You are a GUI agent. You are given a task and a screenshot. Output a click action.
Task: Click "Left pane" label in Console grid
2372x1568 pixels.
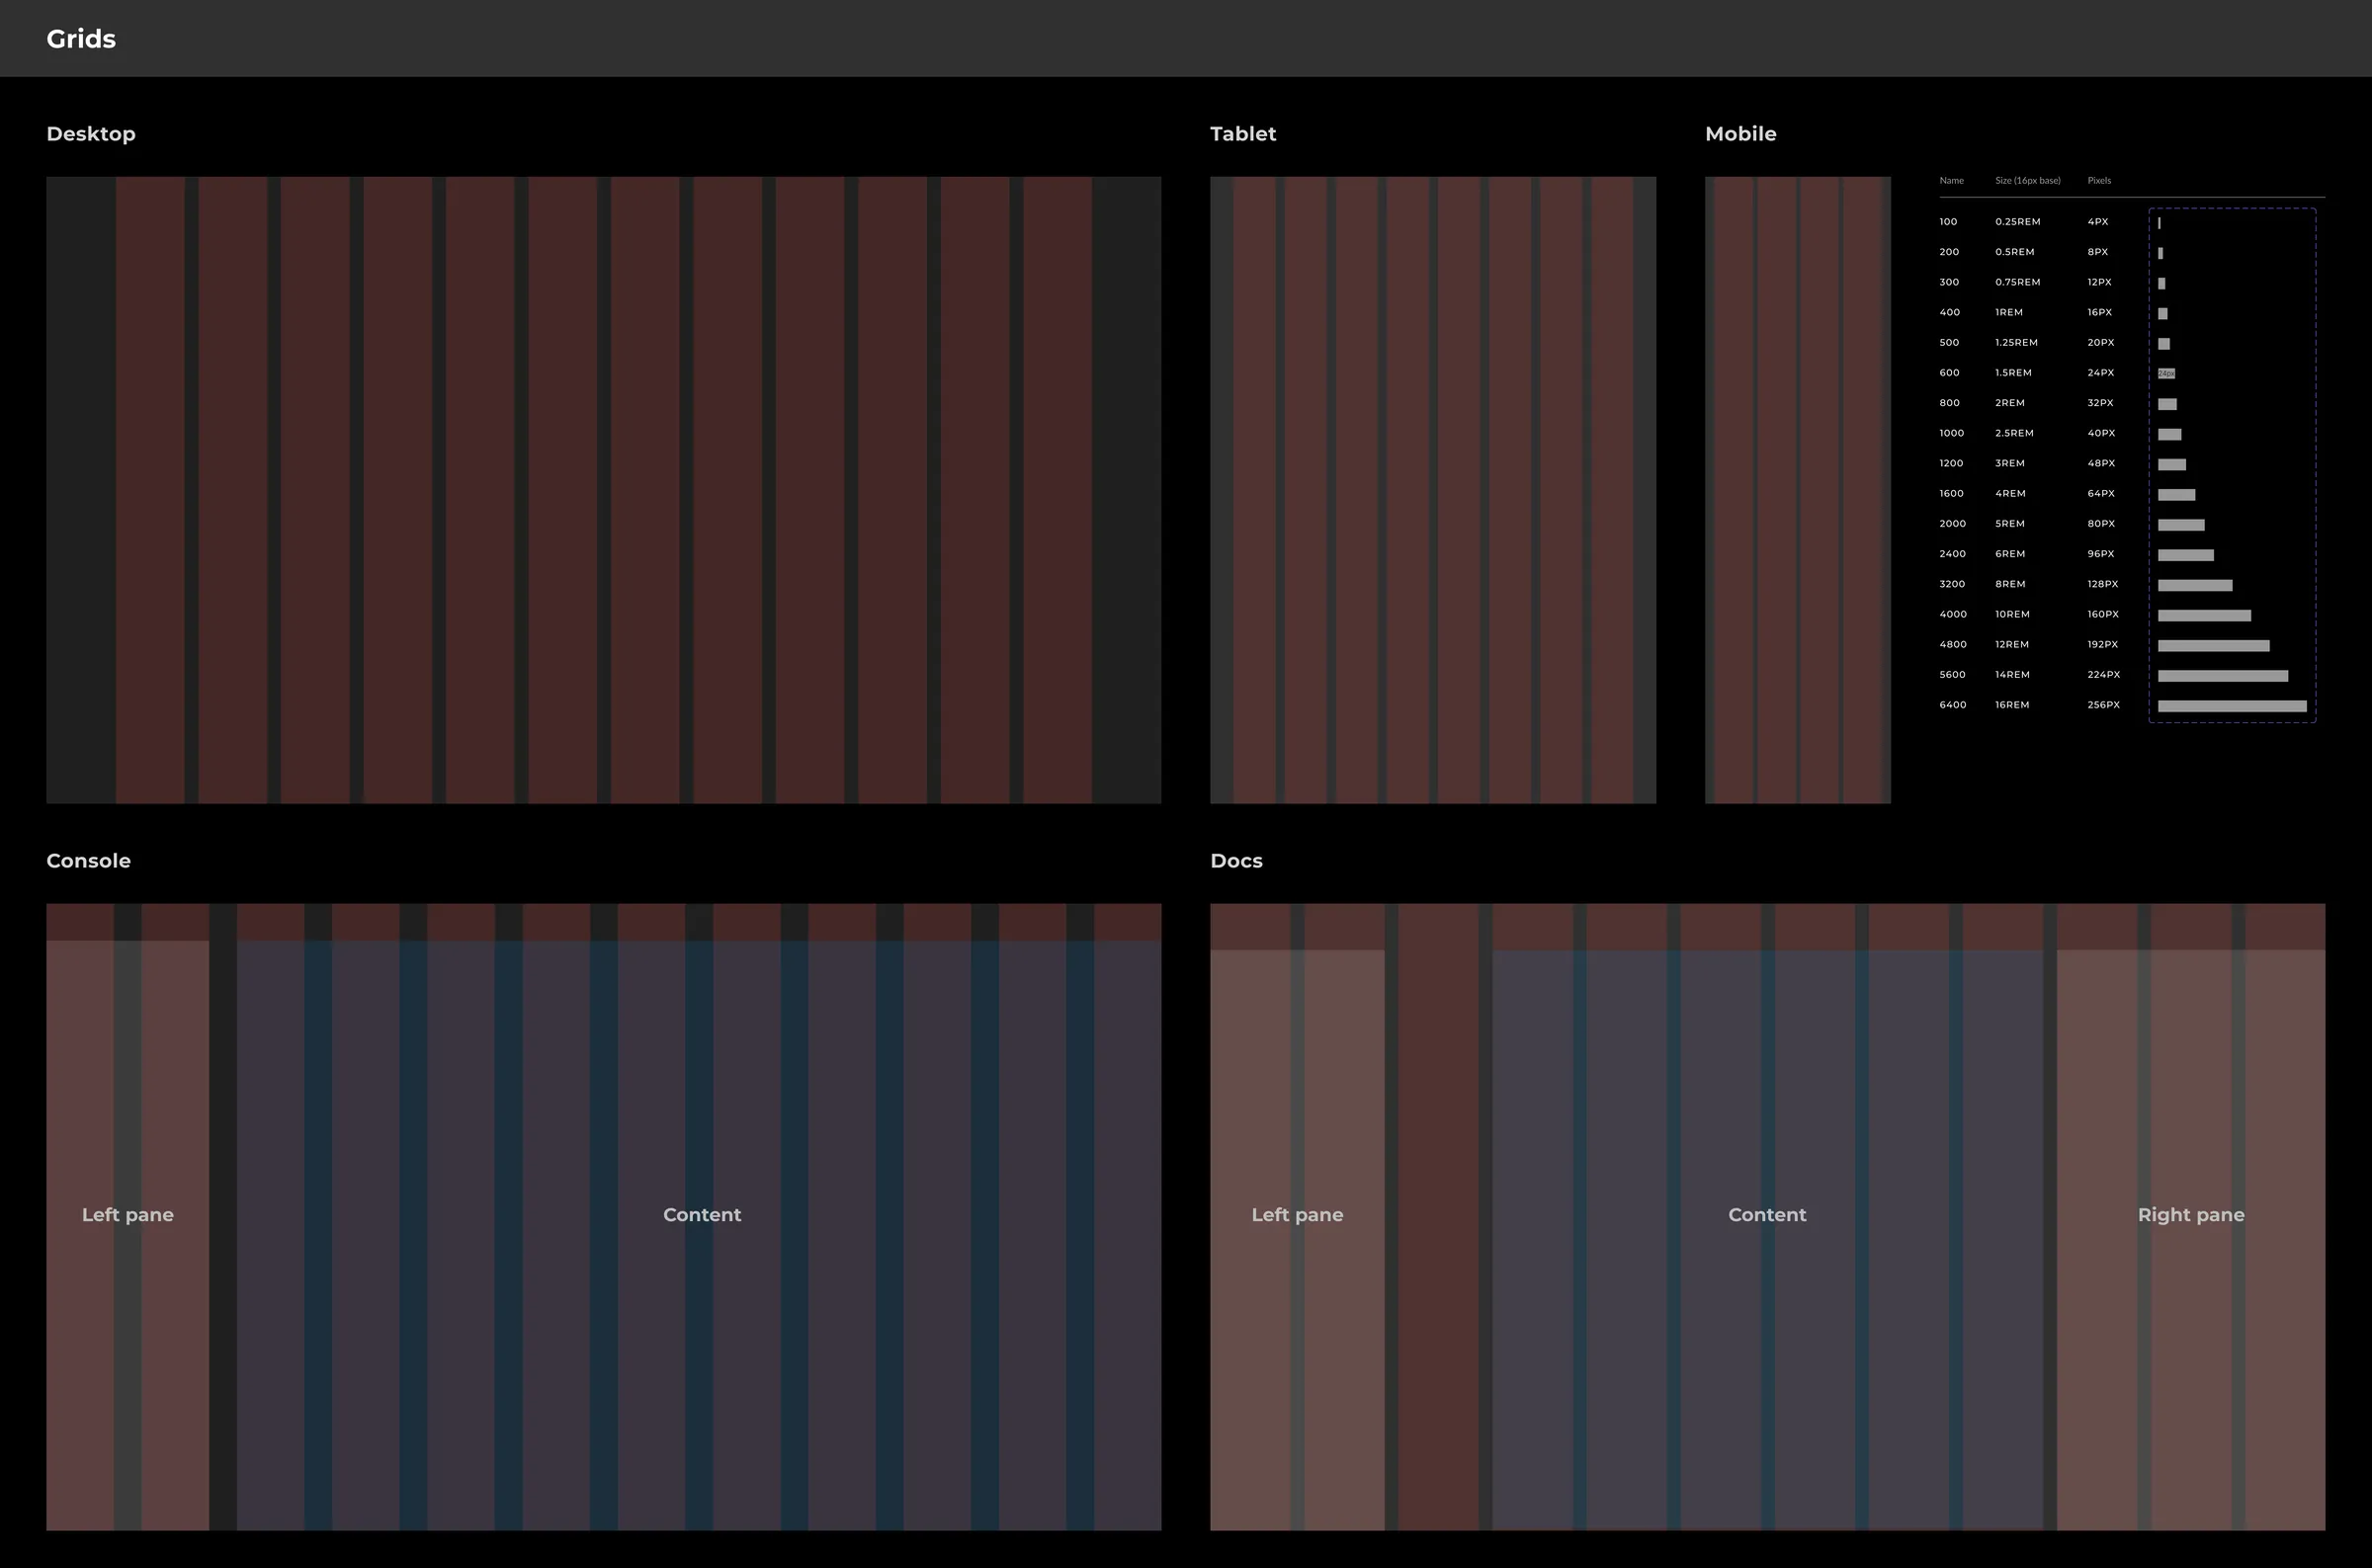pyautogui.click(x=128, y=1215)
